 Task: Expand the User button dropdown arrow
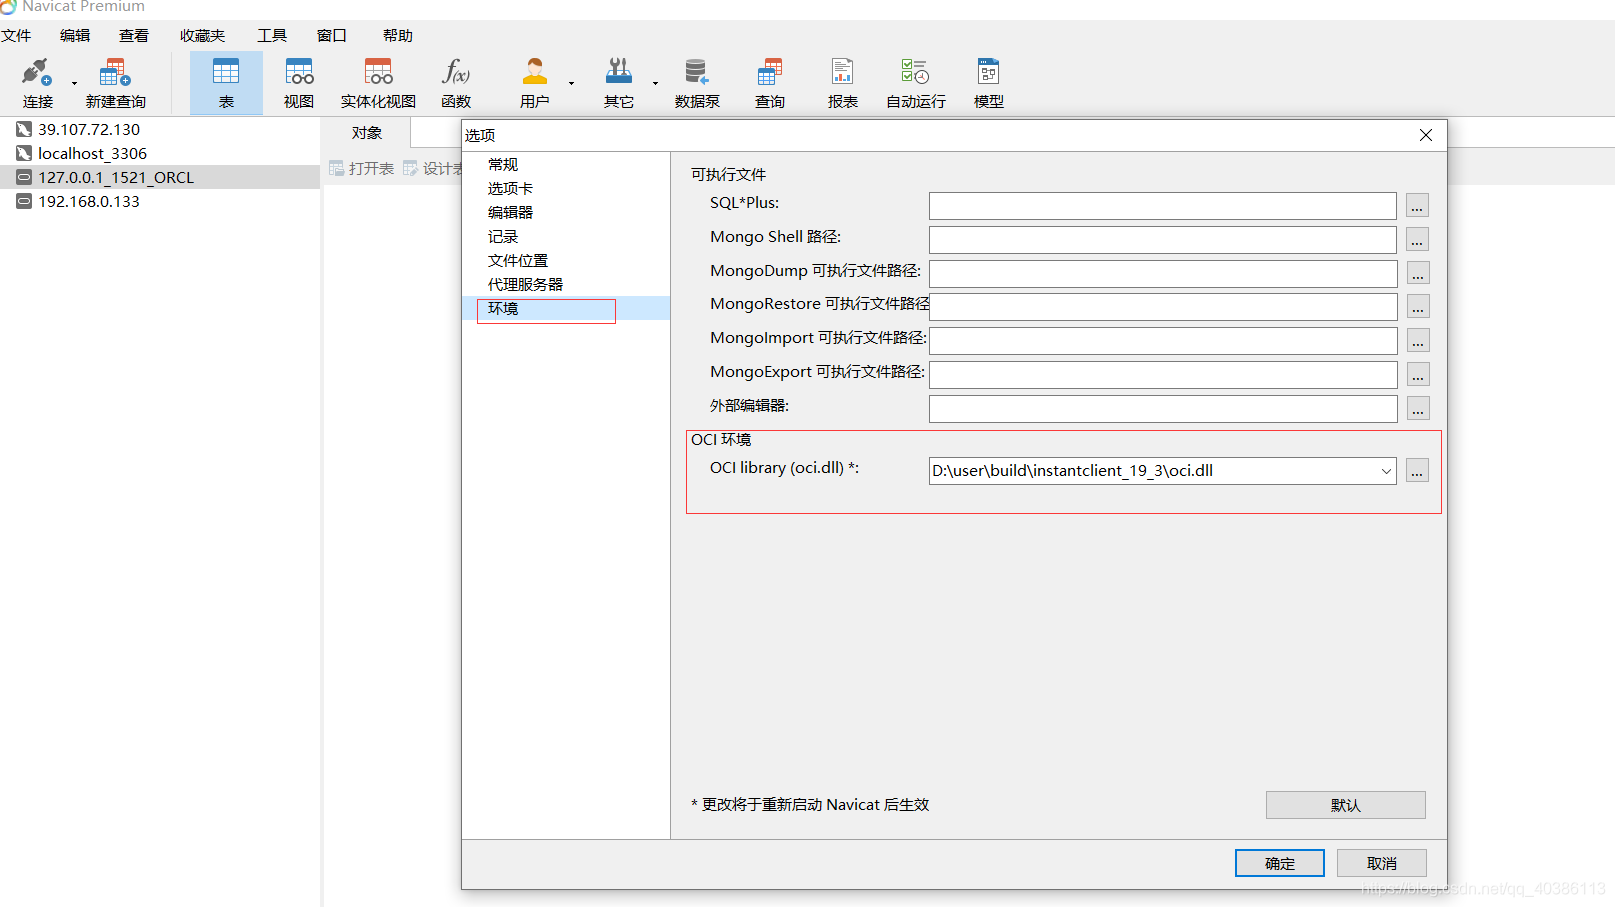[x=572, y=83]
